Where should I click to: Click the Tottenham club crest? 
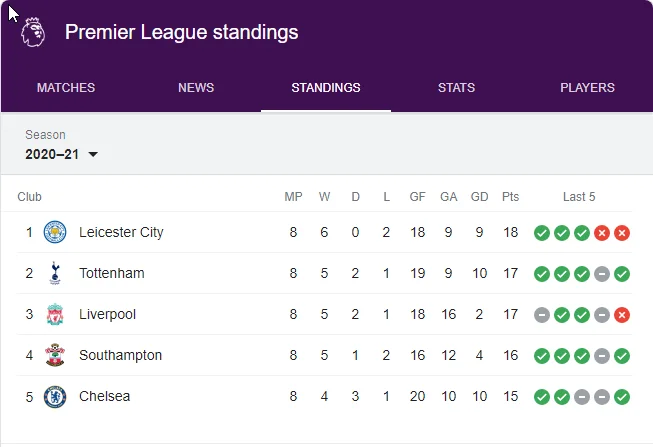(x=55, y=274)
